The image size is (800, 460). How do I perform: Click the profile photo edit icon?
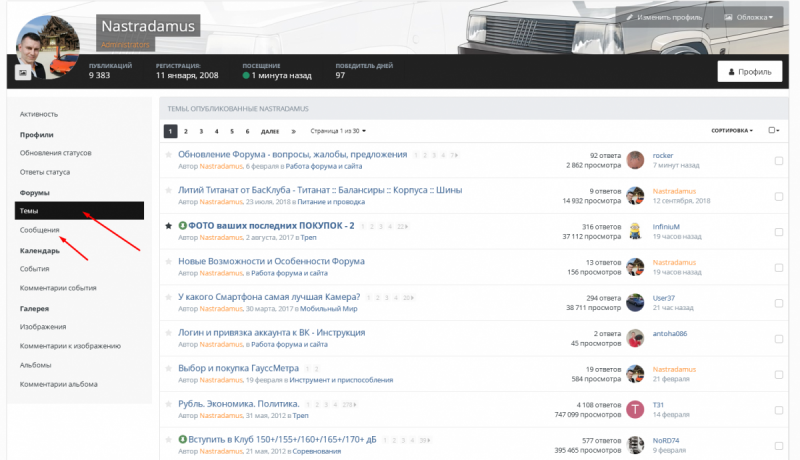click(23, 72)
